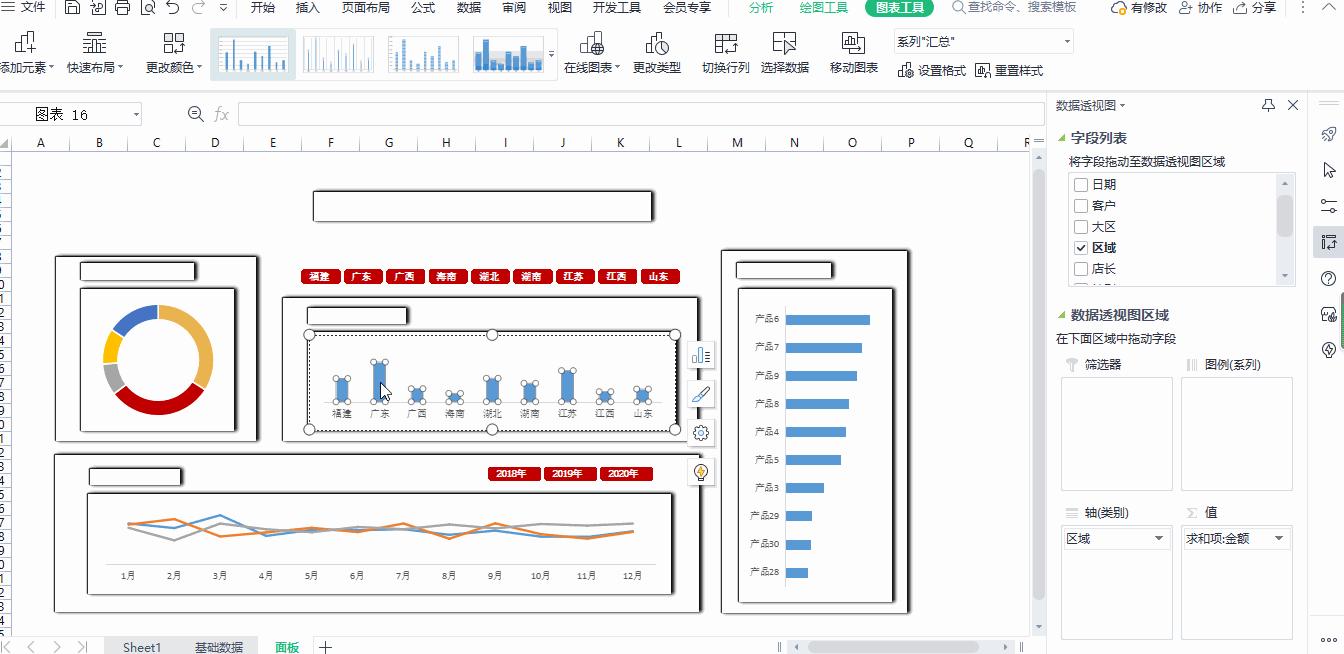Uncheck the 区域 field checkbox

(x=1080, y=247)
